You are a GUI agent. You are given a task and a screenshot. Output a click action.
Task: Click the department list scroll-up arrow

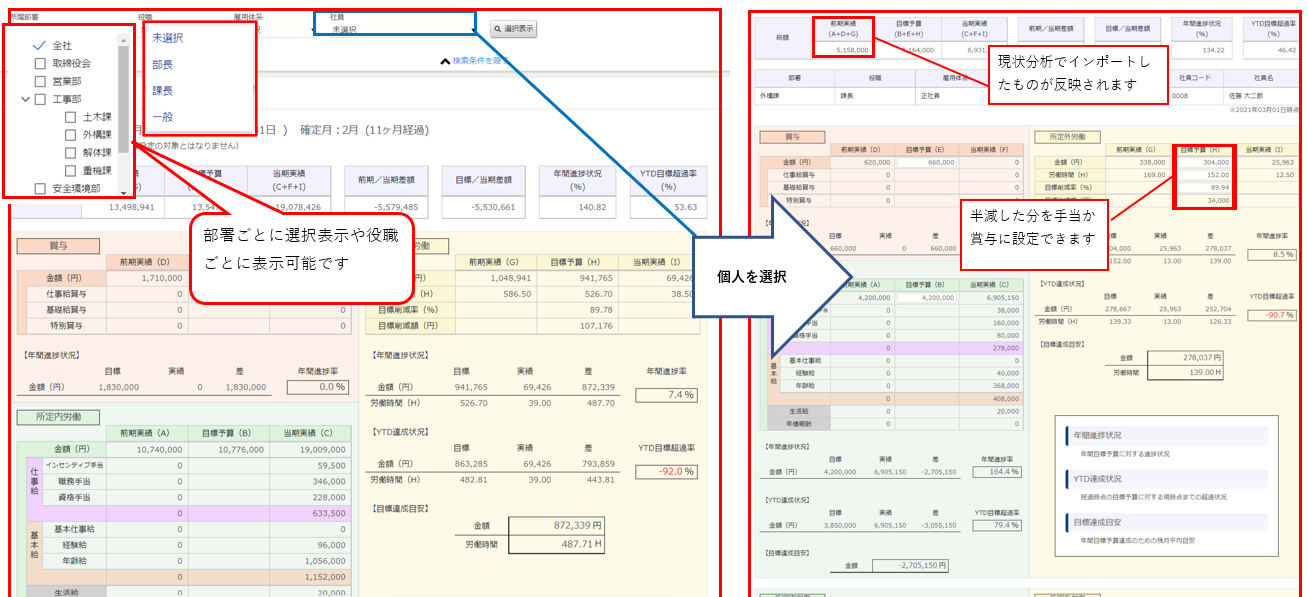[123, 42]
